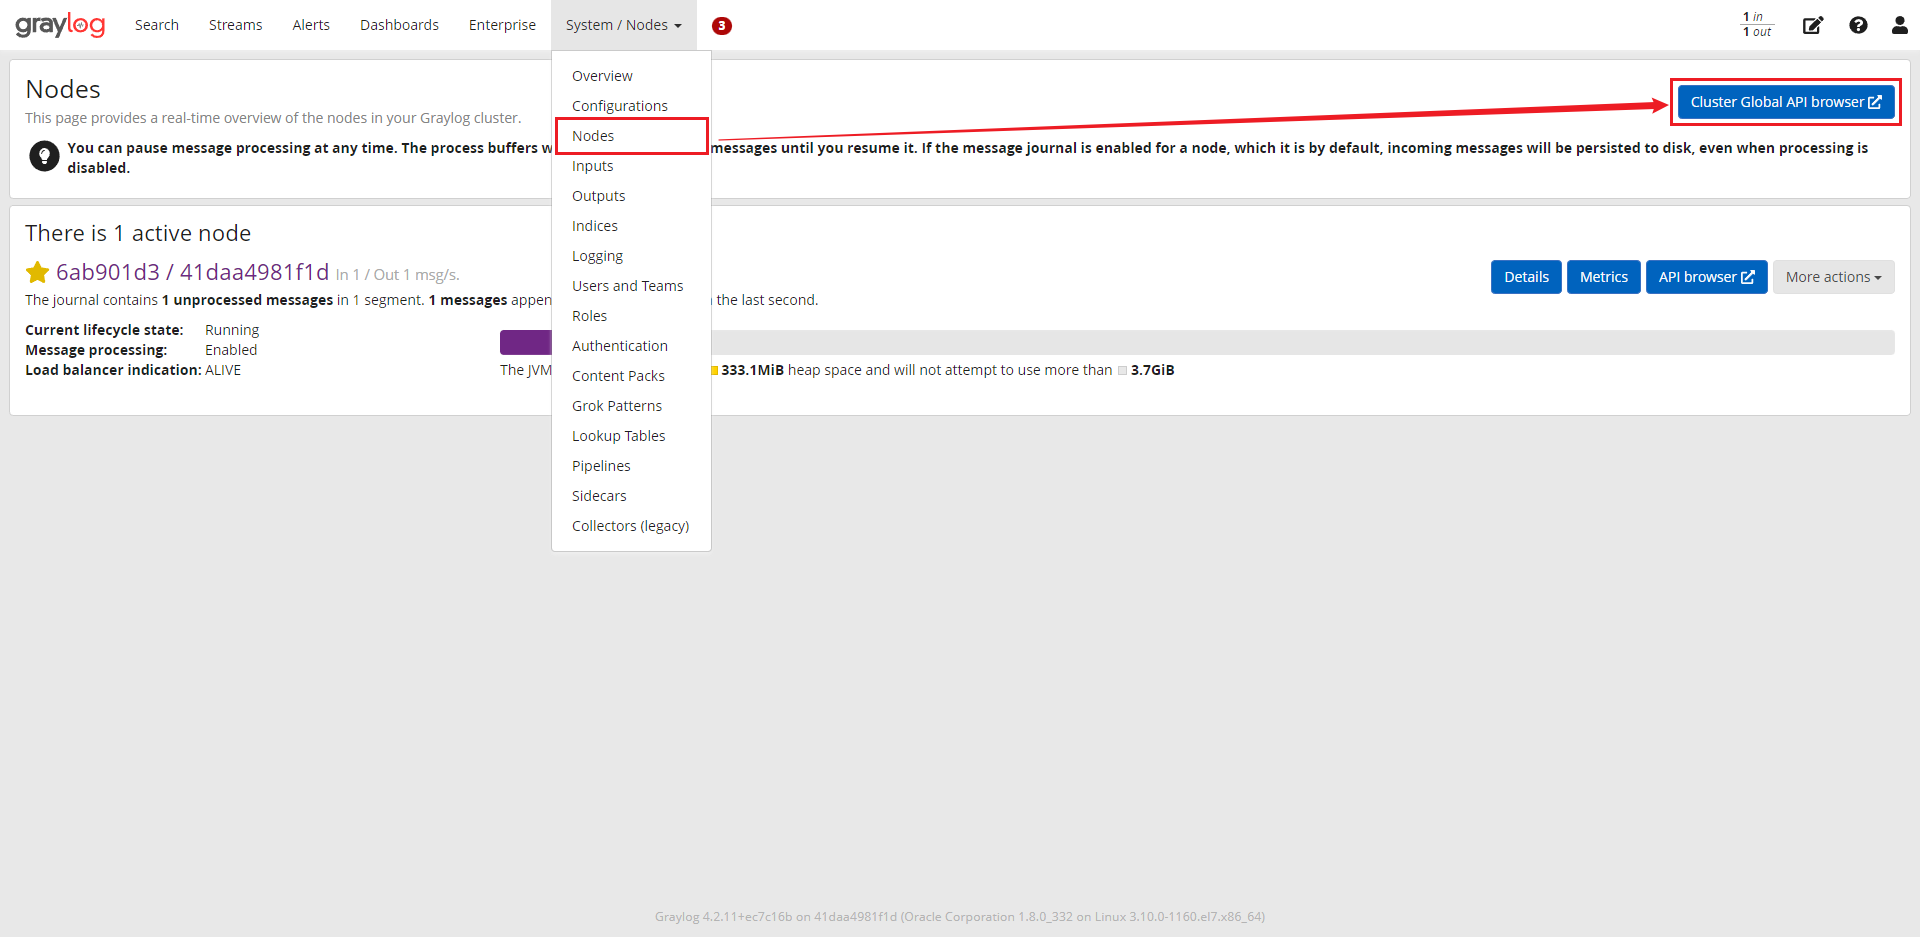1920x937 pixels.
Task: Click the Graylog version footer text
Action: (960, 916)
